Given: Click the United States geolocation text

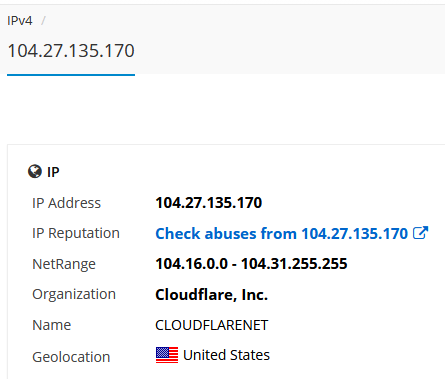Looking at the screenshot, I should coord(226,355).
